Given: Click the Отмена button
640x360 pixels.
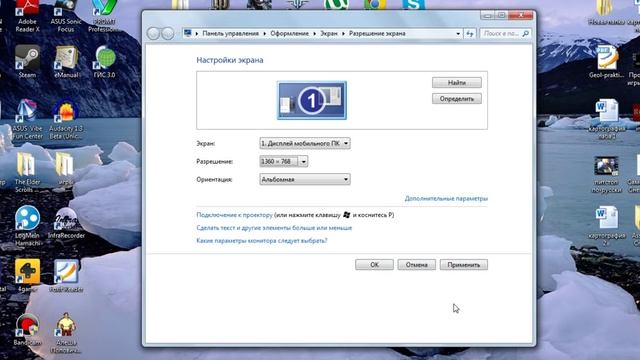Looking at the screenshot, I should (417, 264).
